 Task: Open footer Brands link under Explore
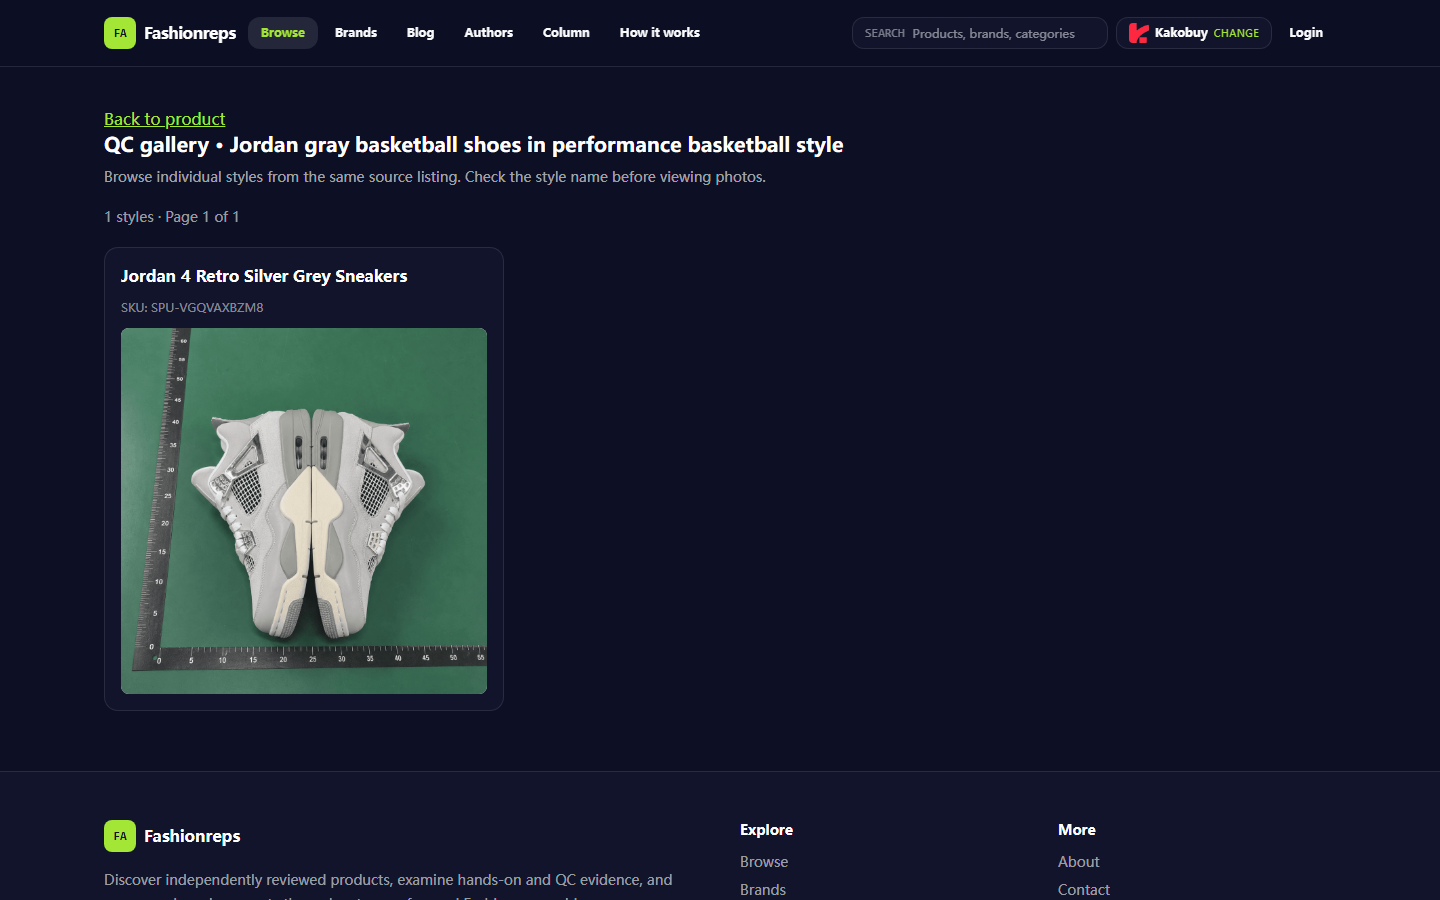(x=763, y=890)
